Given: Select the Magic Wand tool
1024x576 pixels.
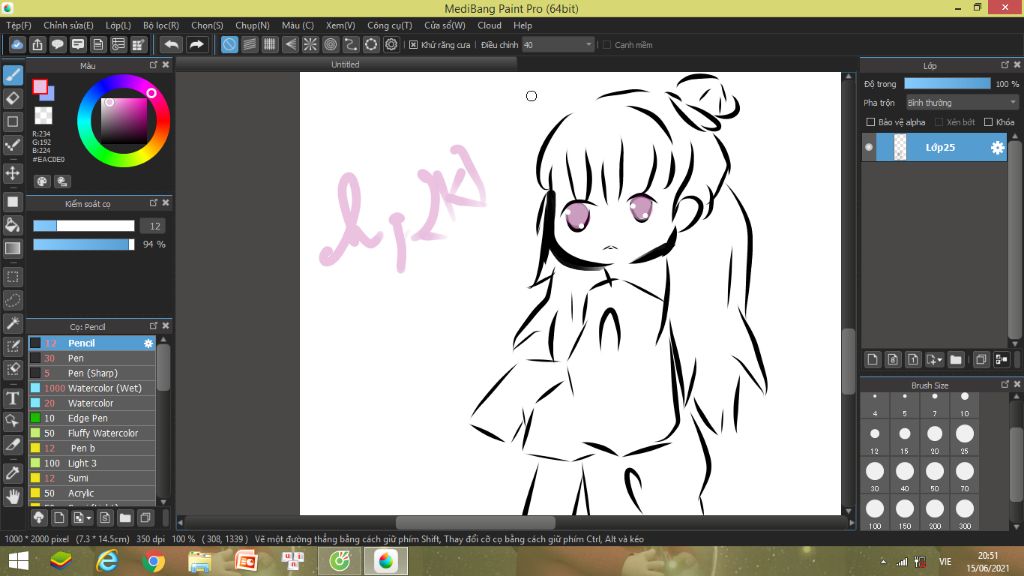Looking at the screenshot, I should [x=12, y=323].
